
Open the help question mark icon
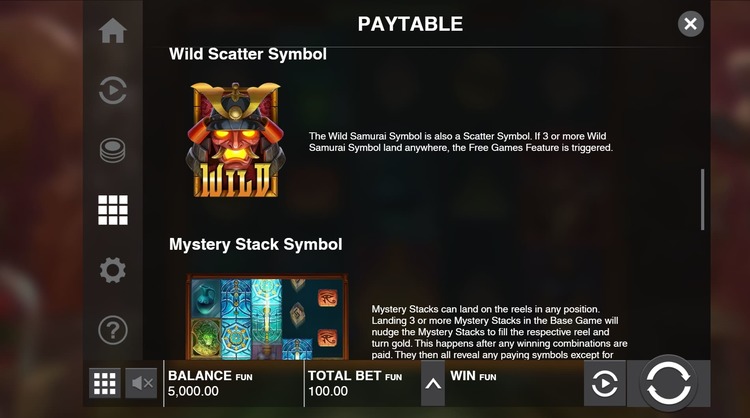[113, 330]
